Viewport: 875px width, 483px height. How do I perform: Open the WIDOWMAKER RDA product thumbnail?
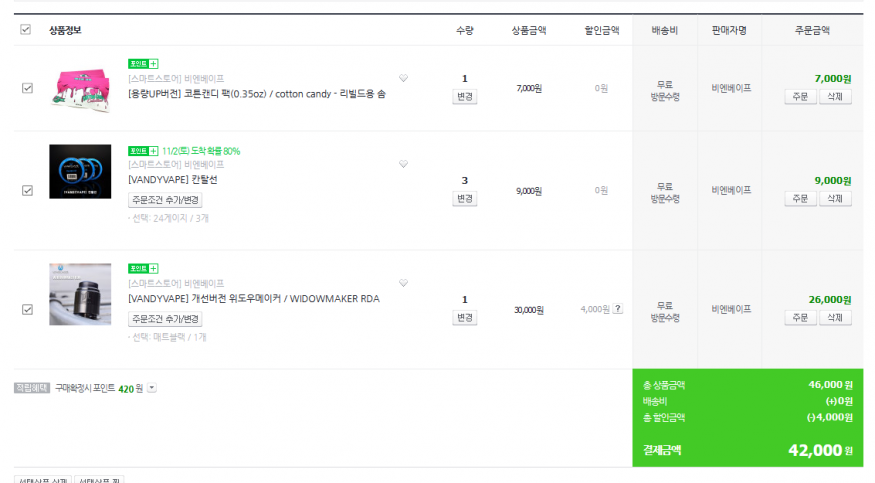point(80,294)
